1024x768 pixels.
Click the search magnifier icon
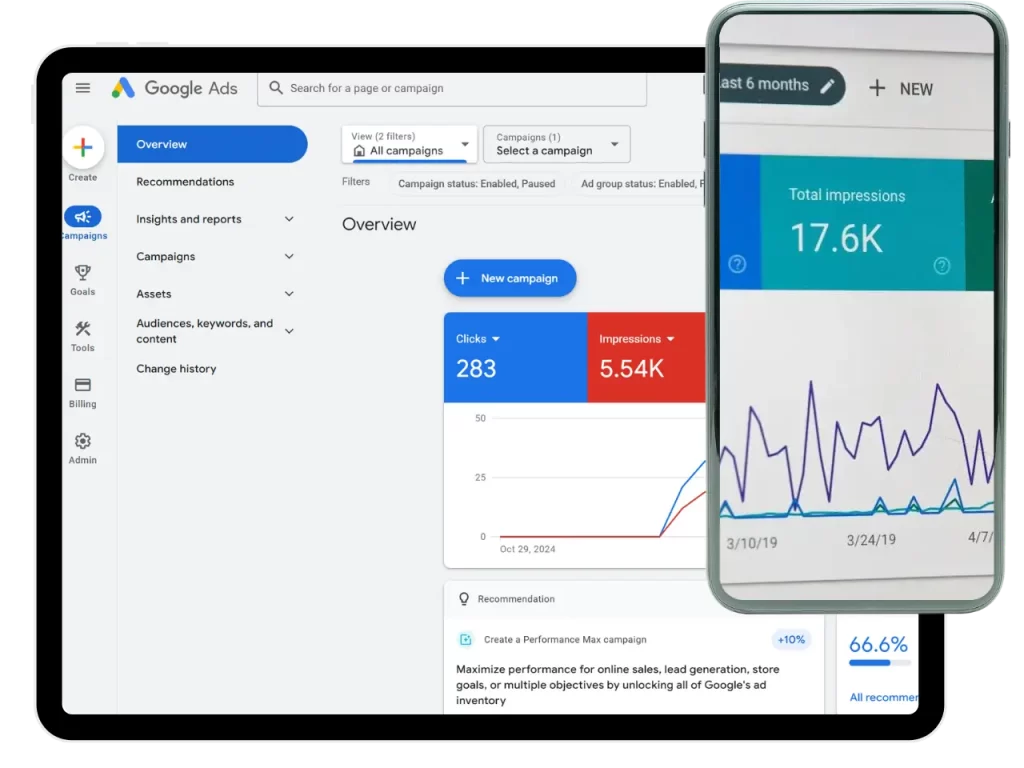click(x=276, y=88)
